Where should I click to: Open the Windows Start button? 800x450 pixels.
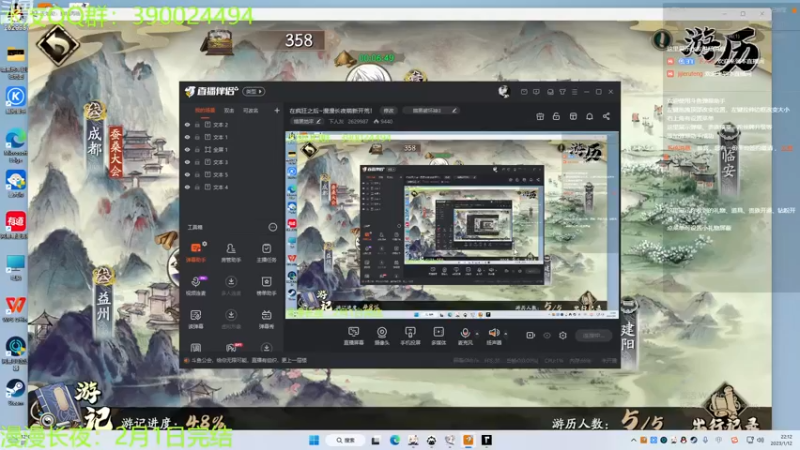314,440
